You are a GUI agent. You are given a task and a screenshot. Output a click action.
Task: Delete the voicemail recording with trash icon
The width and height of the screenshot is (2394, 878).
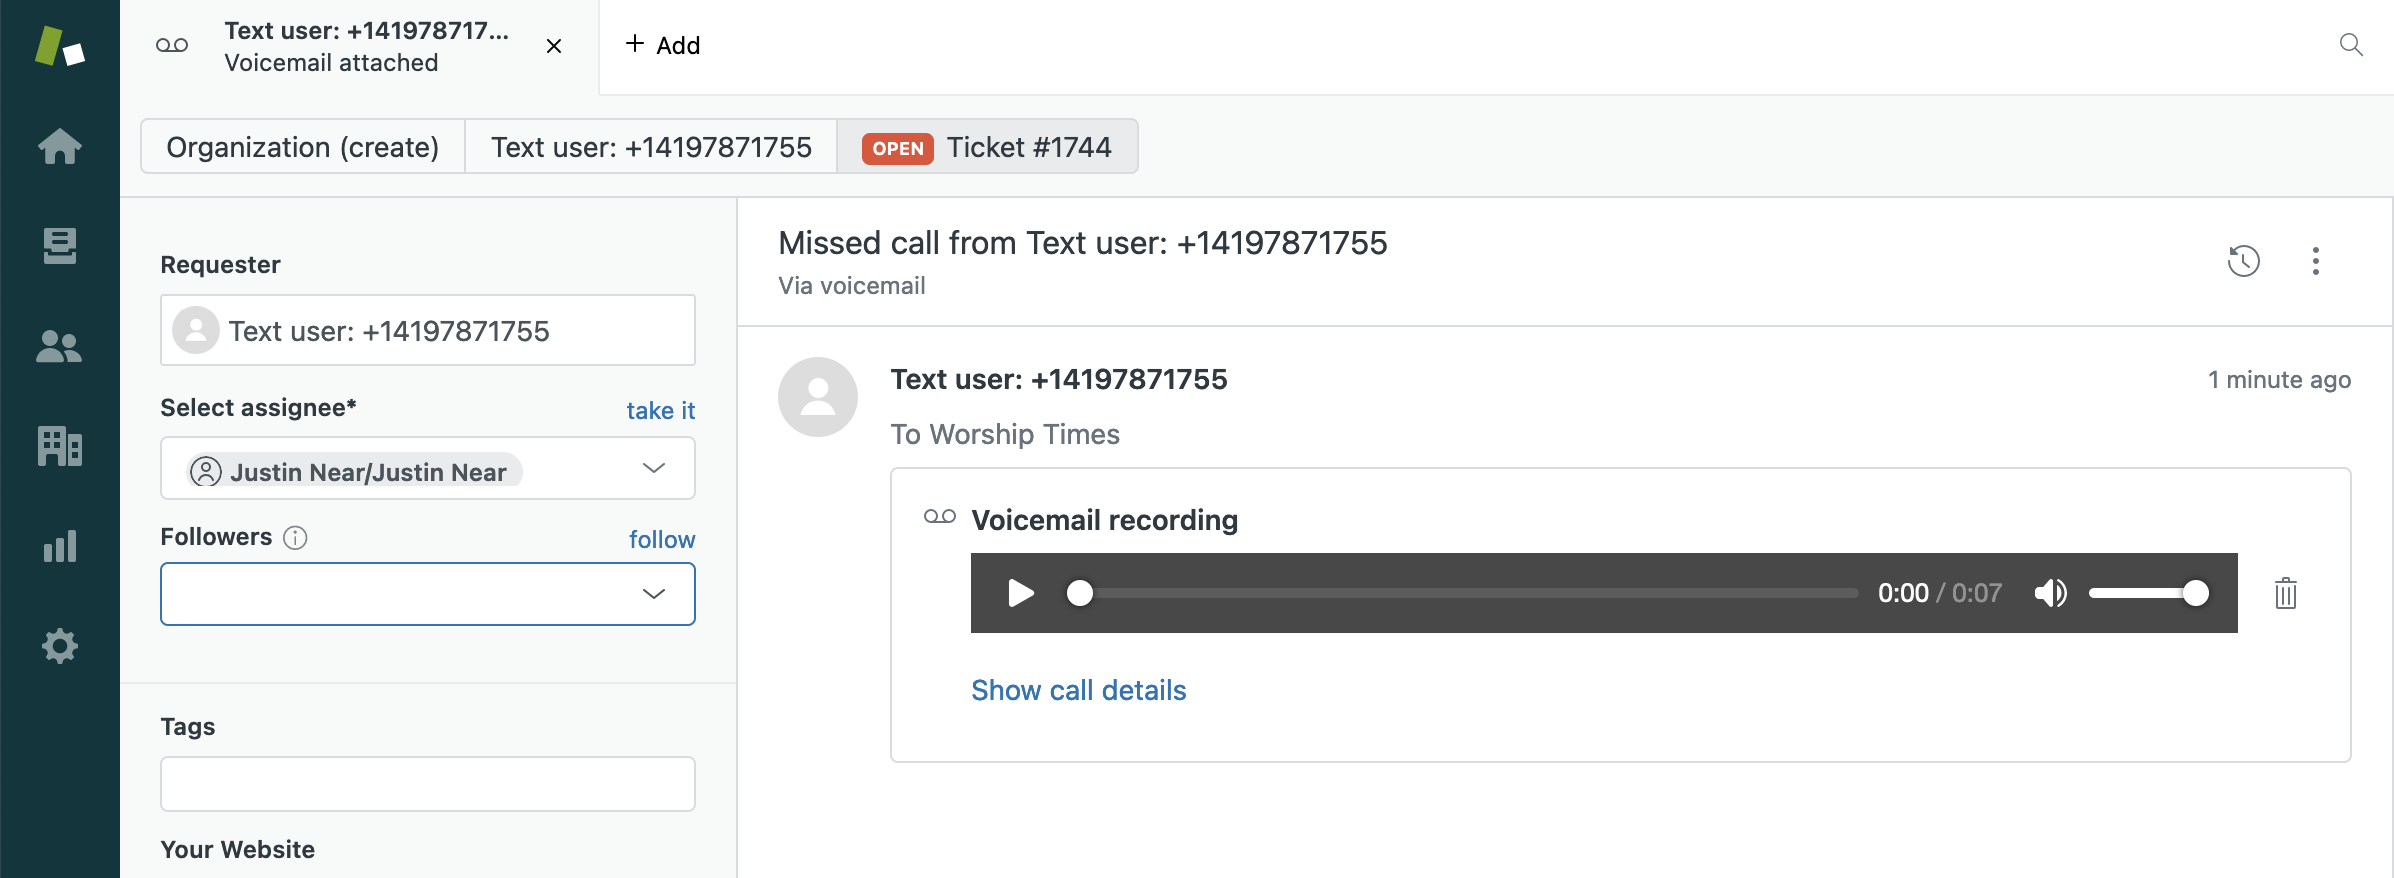coord(2285,593)
